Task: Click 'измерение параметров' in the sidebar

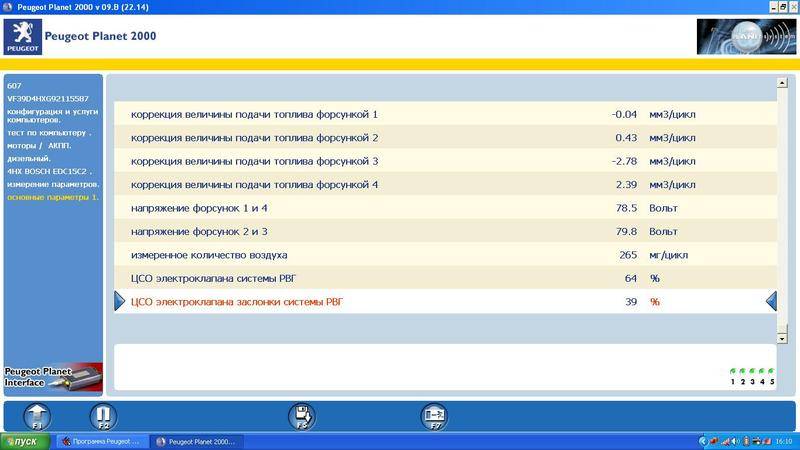Action: pyautogui.click(x=53, y=184)
